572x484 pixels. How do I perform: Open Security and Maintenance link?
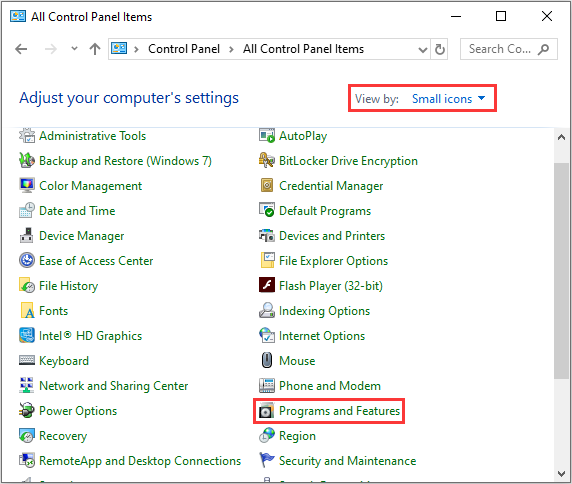pos(347,461)
